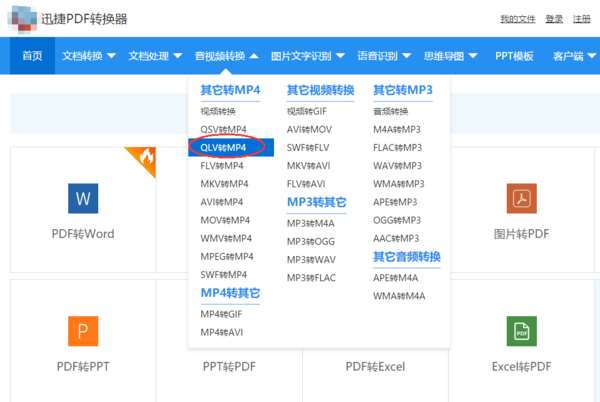The image size is (600, 402).
Task: Select AVI转MP4 in the menu
Action: click(222, 202)
